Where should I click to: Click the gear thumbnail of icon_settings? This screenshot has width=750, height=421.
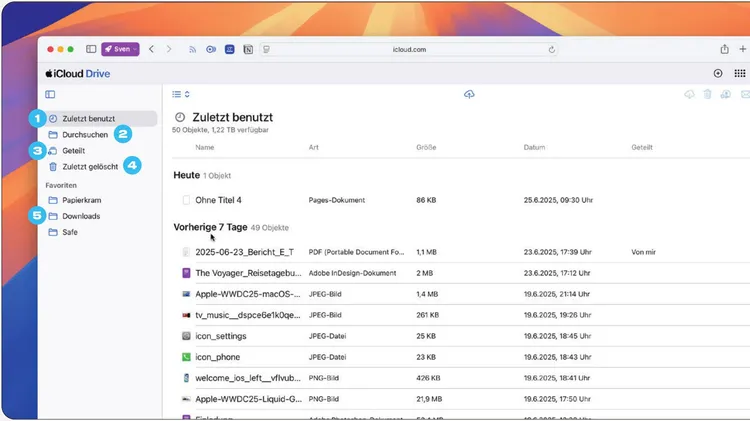[186, 336]
